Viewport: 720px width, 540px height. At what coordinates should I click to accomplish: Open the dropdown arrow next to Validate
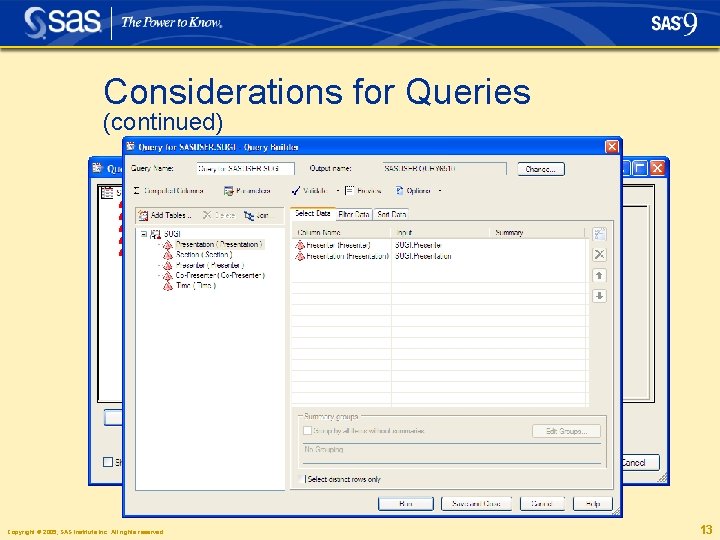point(338,191)
